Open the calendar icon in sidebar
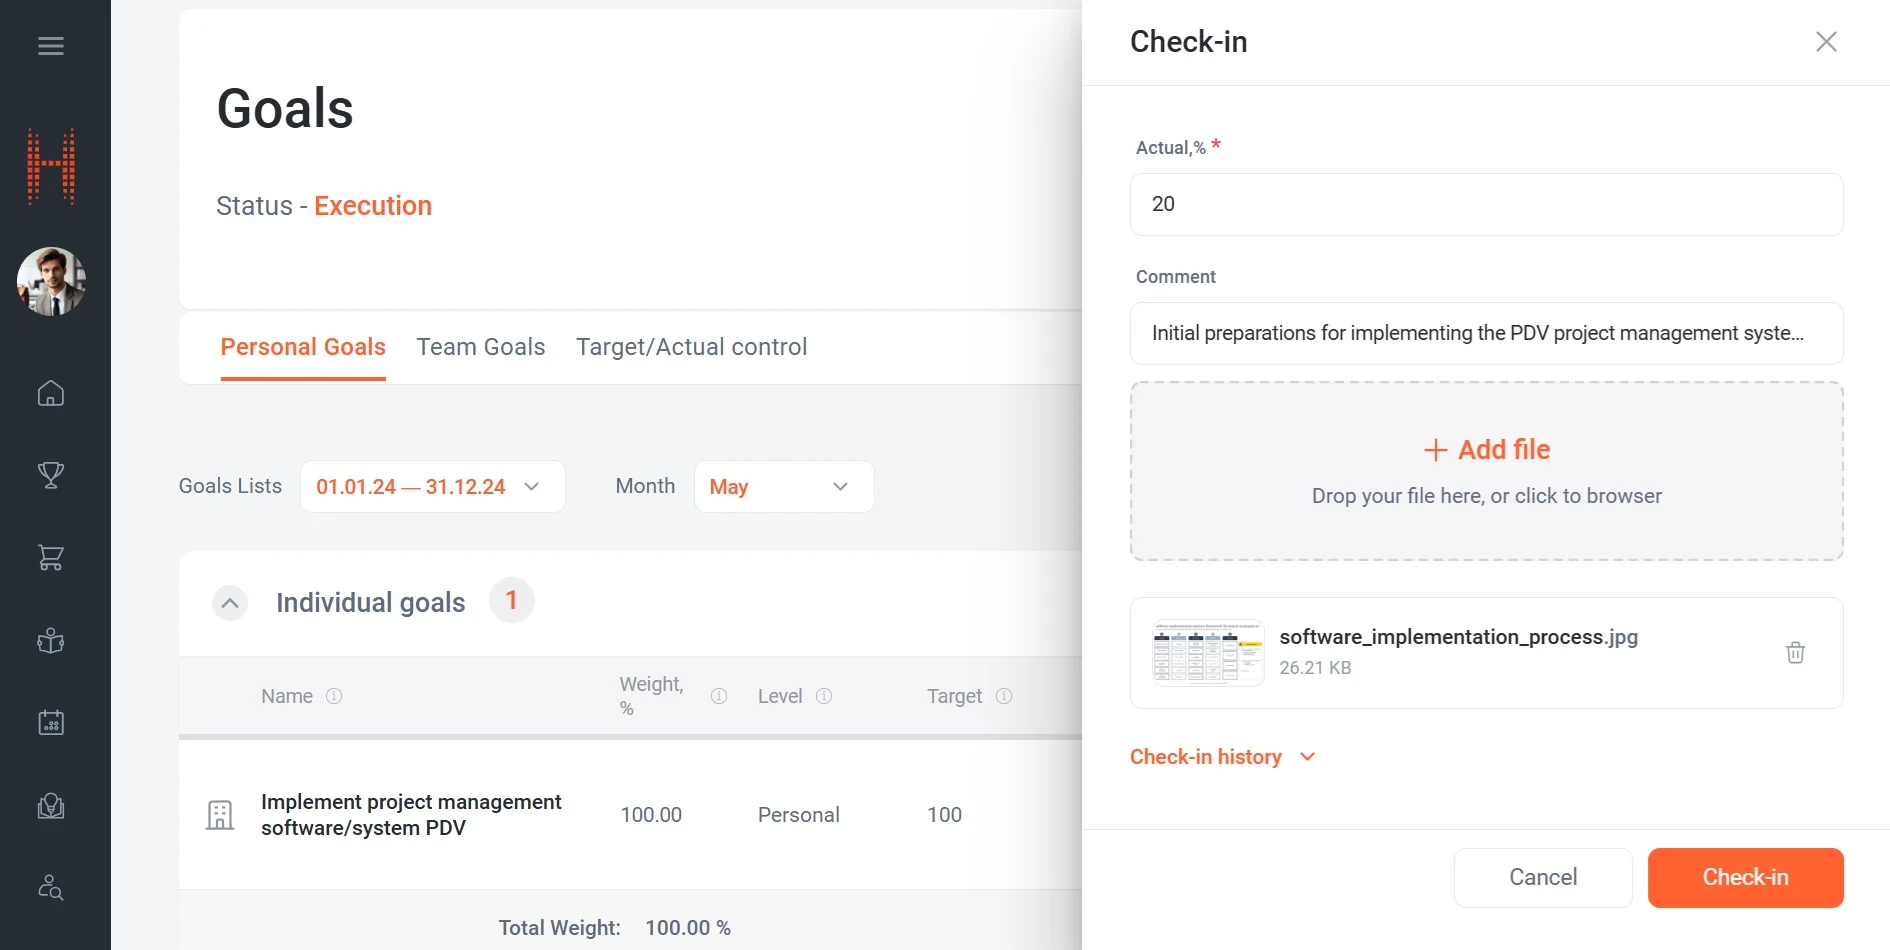The width and height of the screenshot is (1890, 950). [x=51, y=723]
